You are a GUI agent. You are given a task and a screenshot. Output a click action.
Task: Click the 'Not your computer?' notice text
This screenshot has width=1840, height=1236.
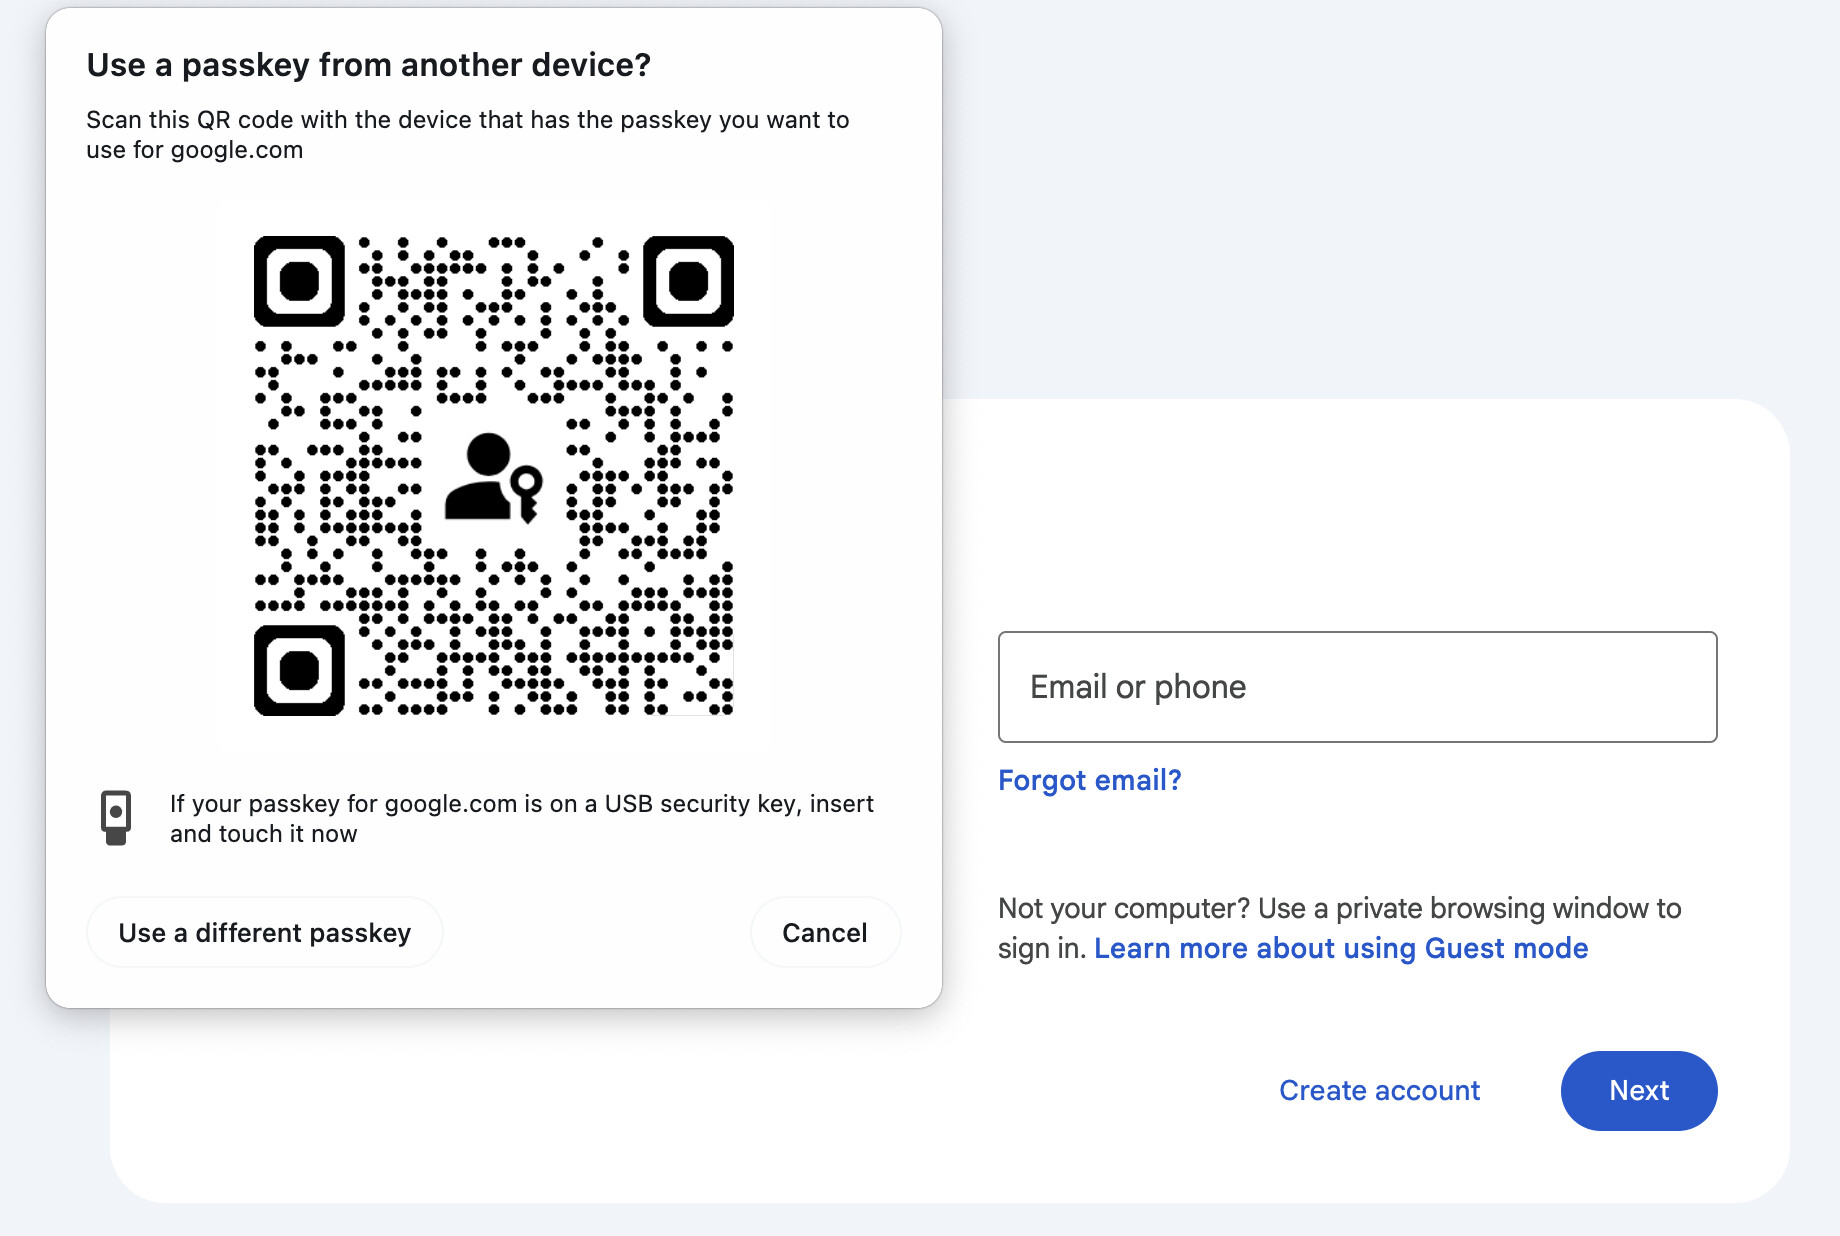click(1340, 928)
